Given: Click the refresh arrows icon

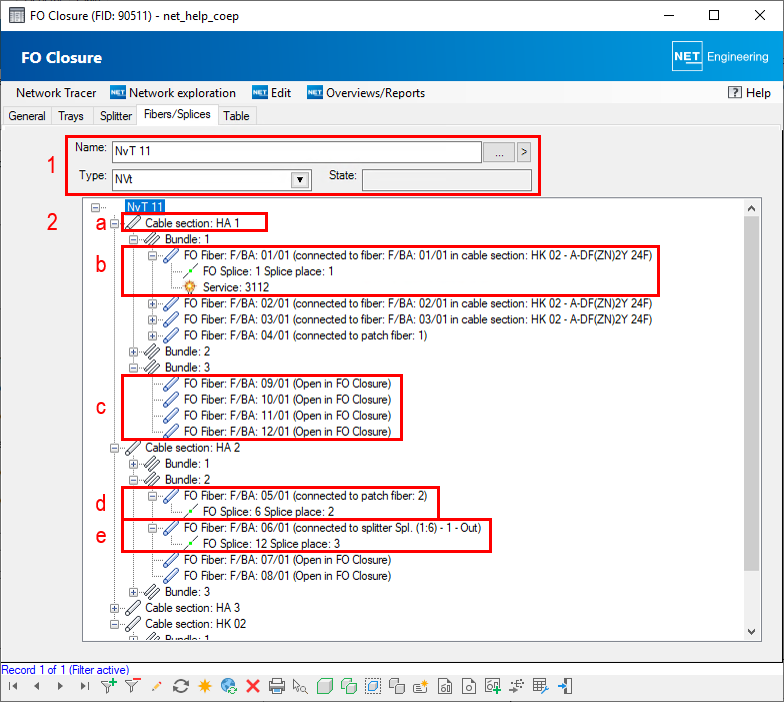Looking at the screenshot, I should [x=181, y=686].
